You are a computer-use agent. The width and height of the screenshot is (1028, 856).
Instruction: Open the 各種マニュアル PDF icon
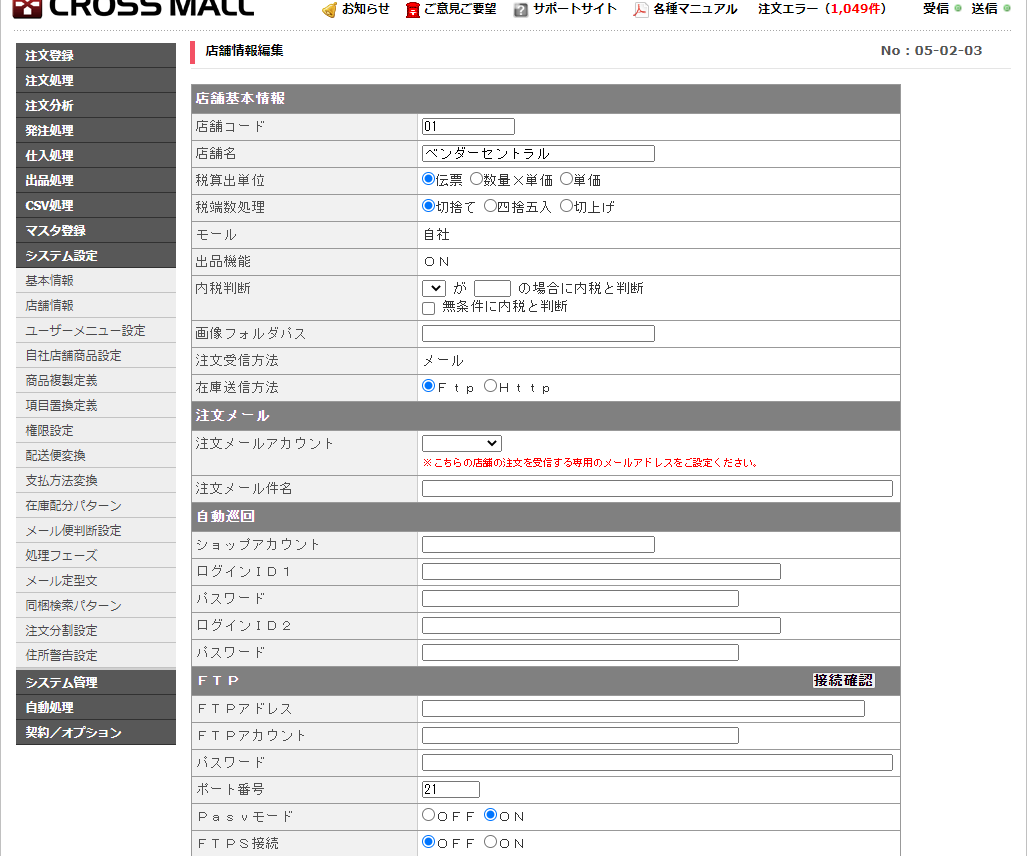(x=641, y=10)
